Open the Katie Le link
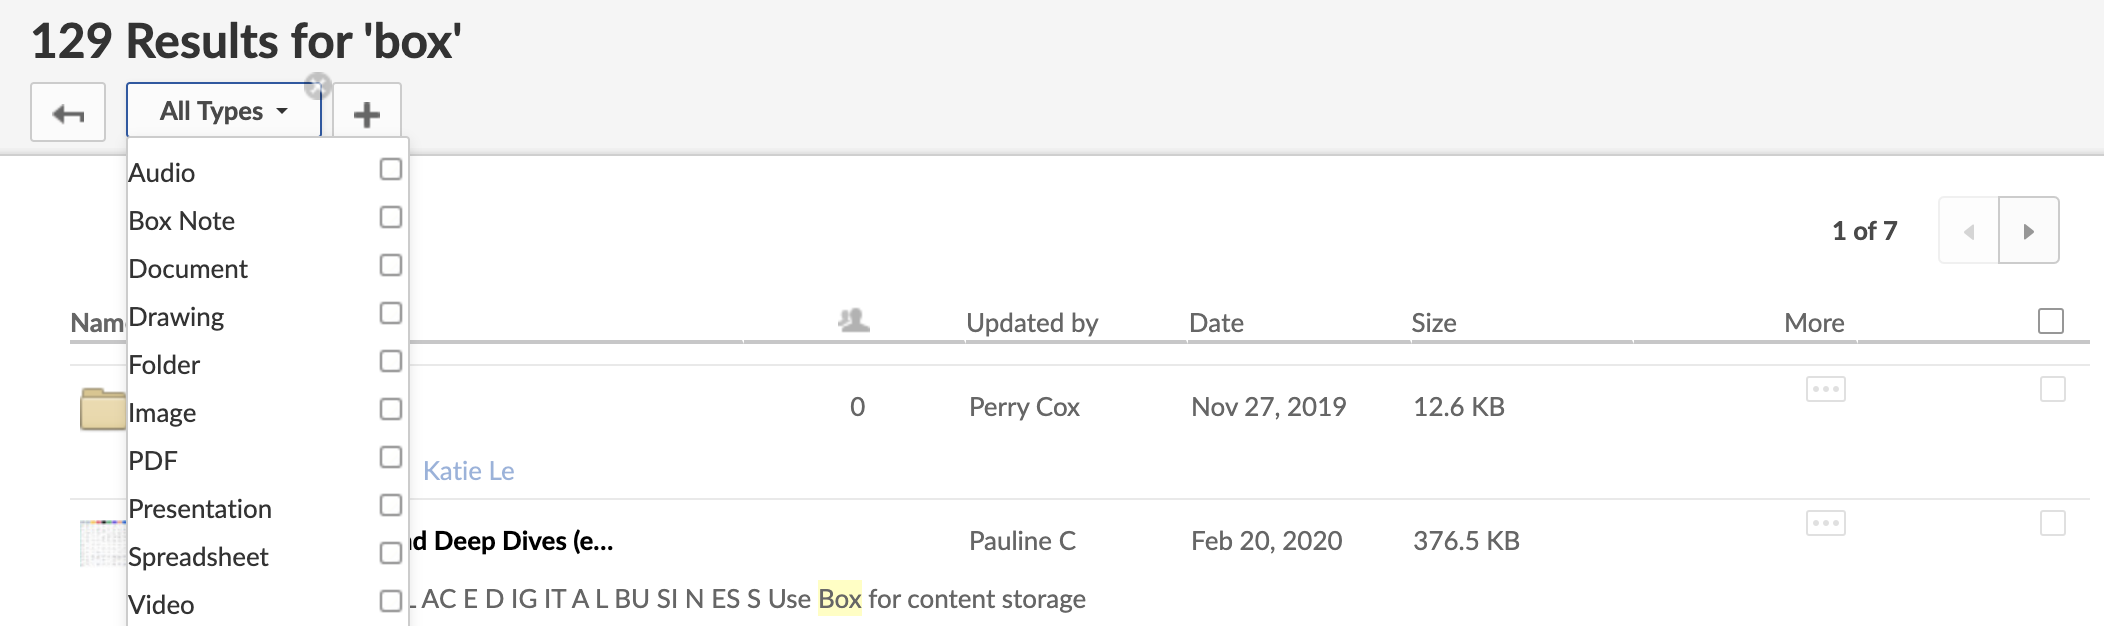2104x626 pixels. tap(468, 471)
